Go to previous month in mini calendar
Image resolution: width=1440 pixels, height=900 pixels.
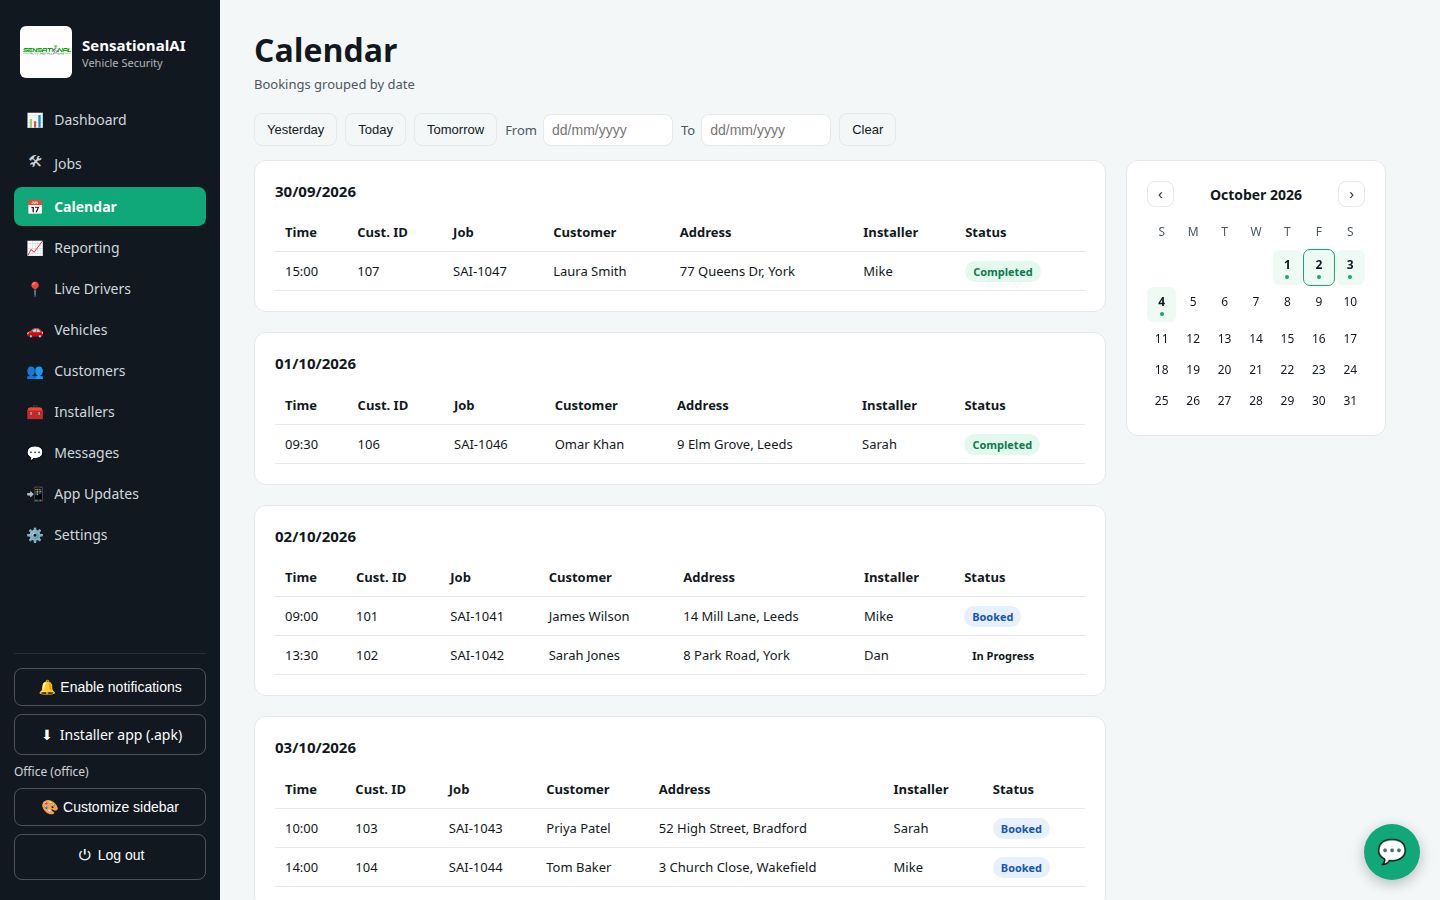(x=1160, y=195)
